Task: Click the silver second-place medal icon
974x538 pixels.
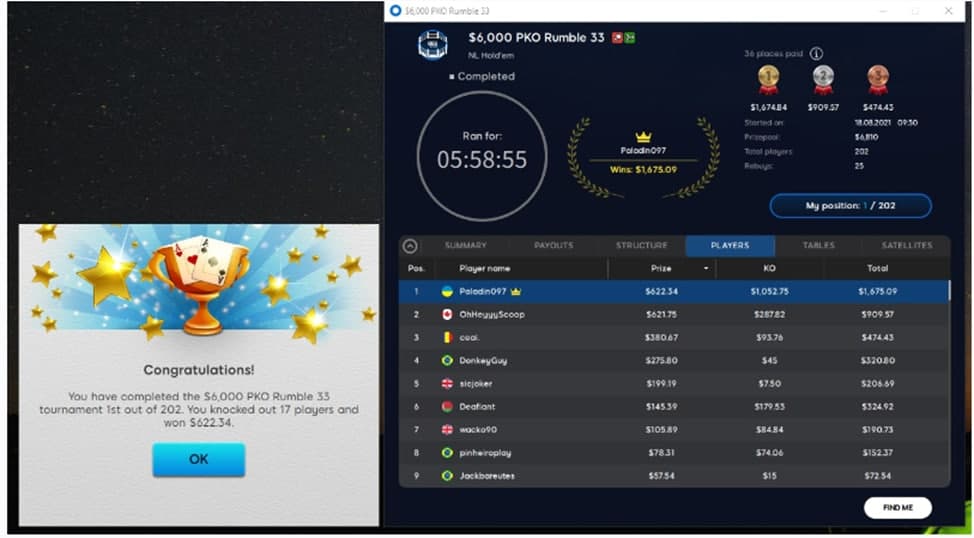Action: click(x=822, y=78)
